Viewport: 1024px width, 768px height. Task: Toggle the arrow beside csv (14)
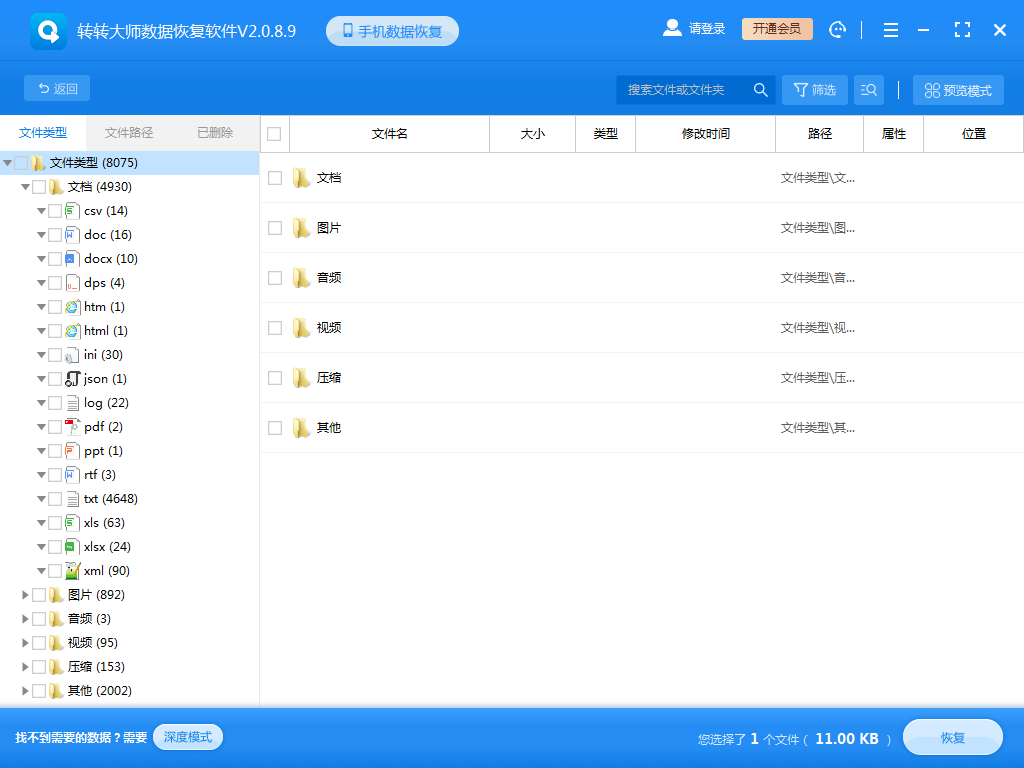click(41, 211)
